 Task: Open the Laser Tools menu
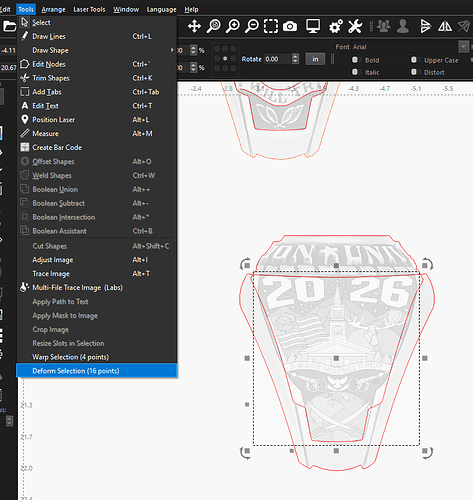tap(89, 10)
